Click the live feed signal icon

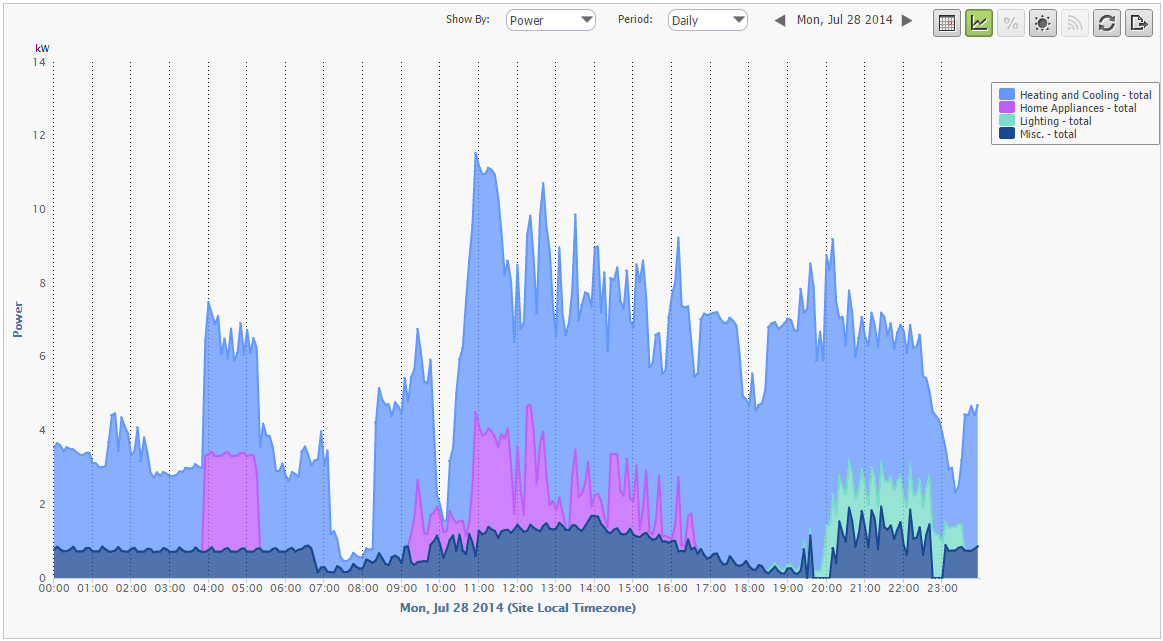click(1075, 23)
